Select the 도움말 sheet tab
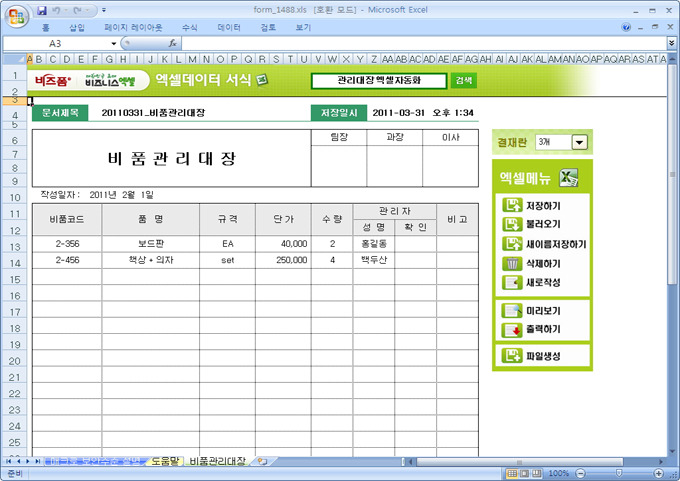Image resolution: width=680 pixels, height=481 pixels. coord(165,461)
